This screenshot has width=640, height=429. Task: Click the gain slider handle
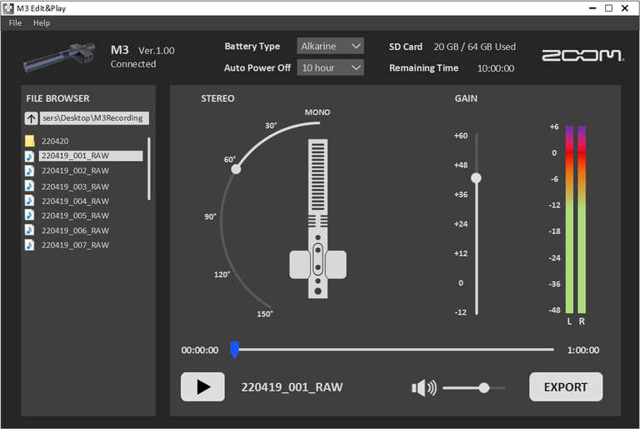click(x=476, y=178)
